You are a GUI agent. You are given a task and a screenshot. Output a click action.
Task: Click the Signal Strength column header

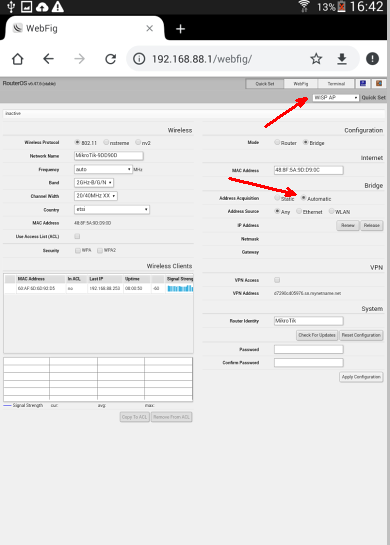pyautogui.click(x=179, y=279)
